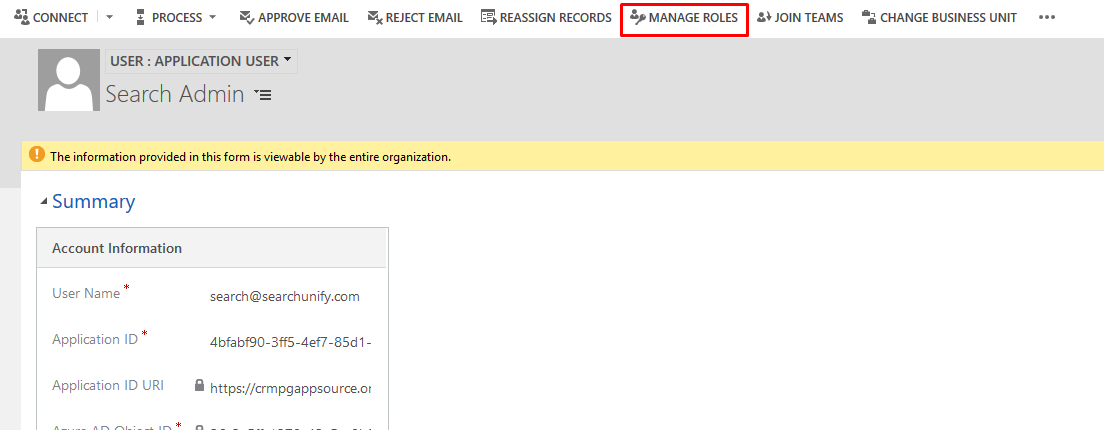Click the Connect people icon
1104x430 pixels.
pos(21,17)
